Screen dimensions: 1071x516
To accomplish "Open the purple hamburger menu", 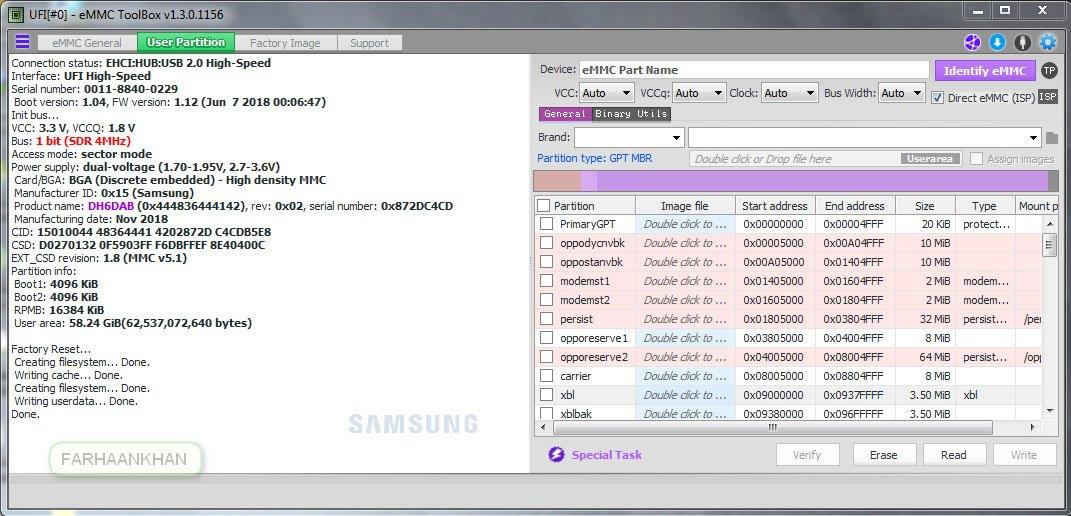I will (x=22, y=42).
